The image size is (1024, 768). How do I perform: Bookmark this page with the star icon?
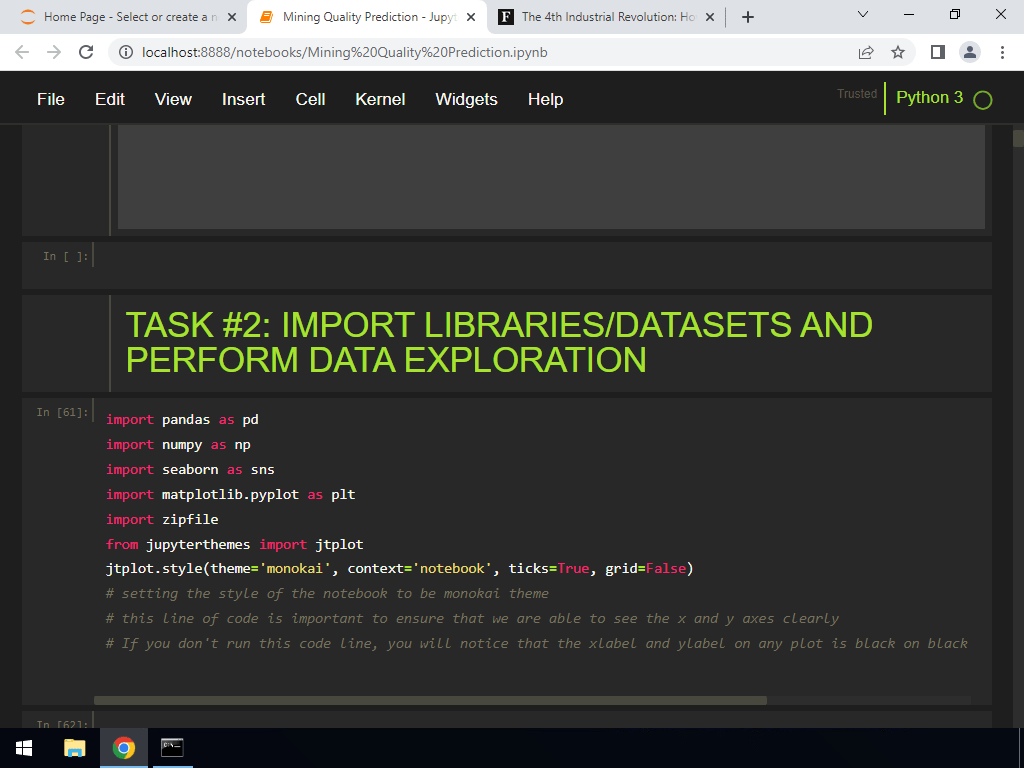tap(898, 52)
